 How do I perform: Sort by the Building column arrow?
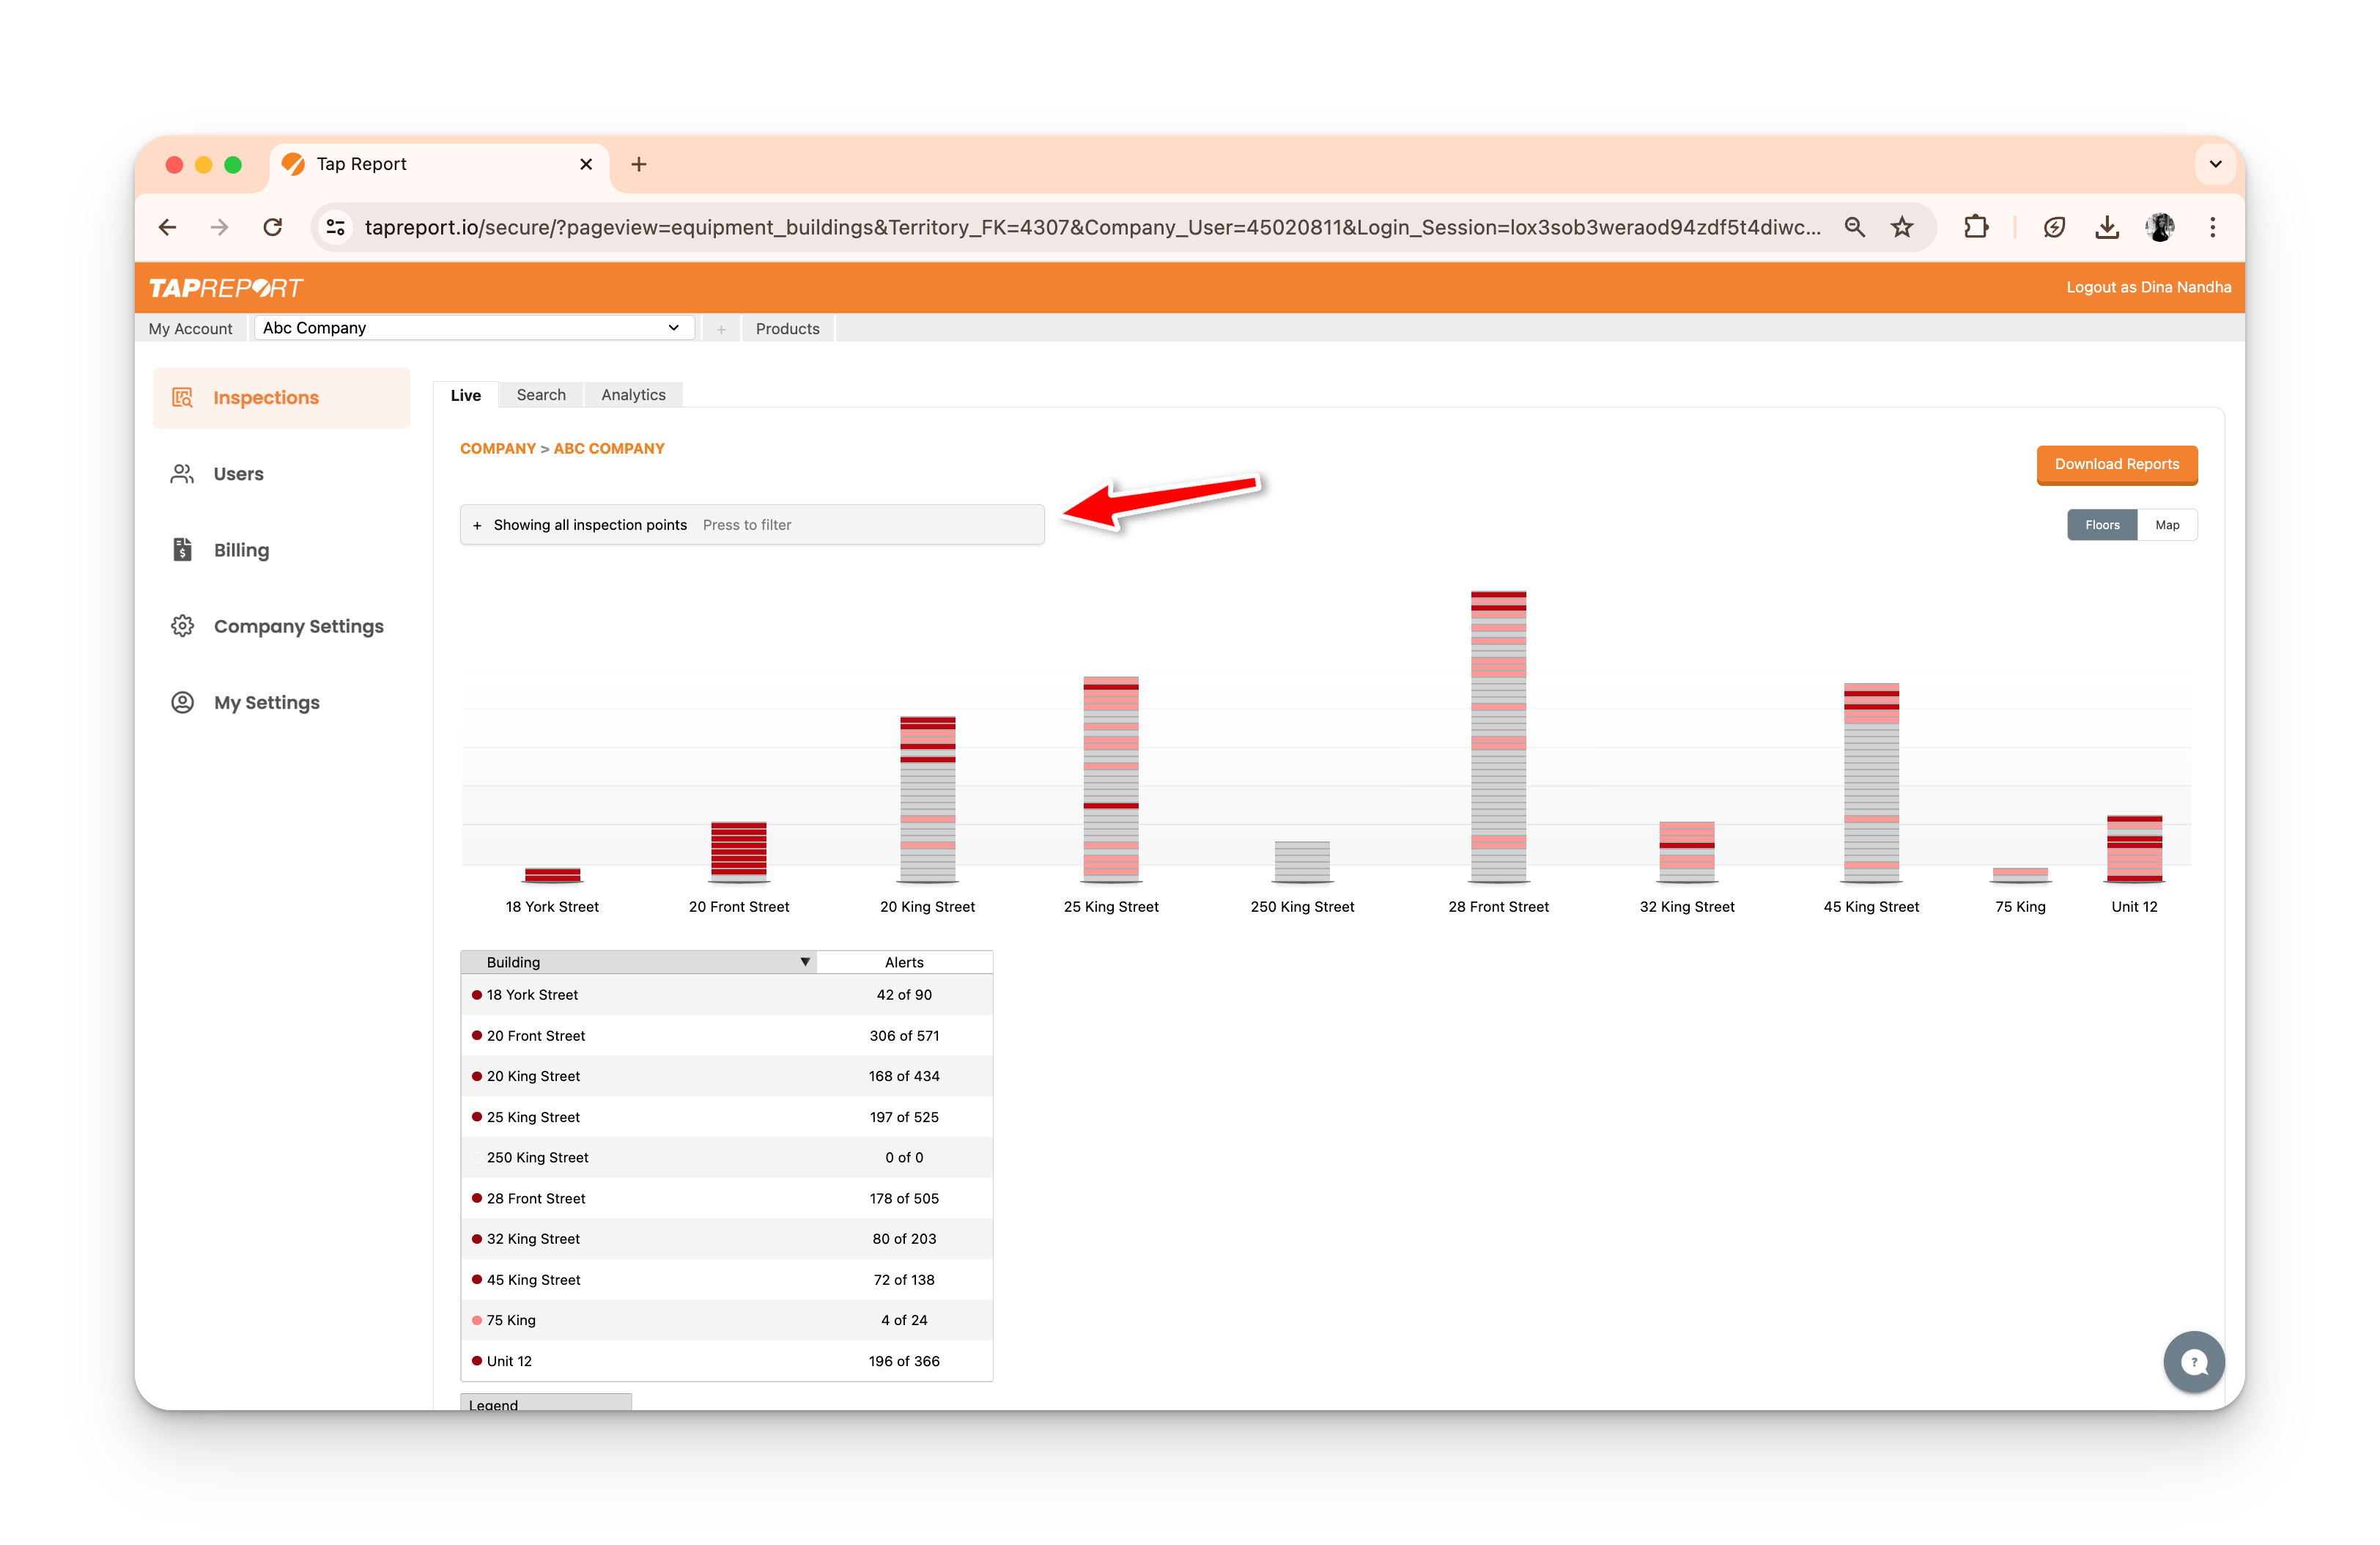coord(804,962)
